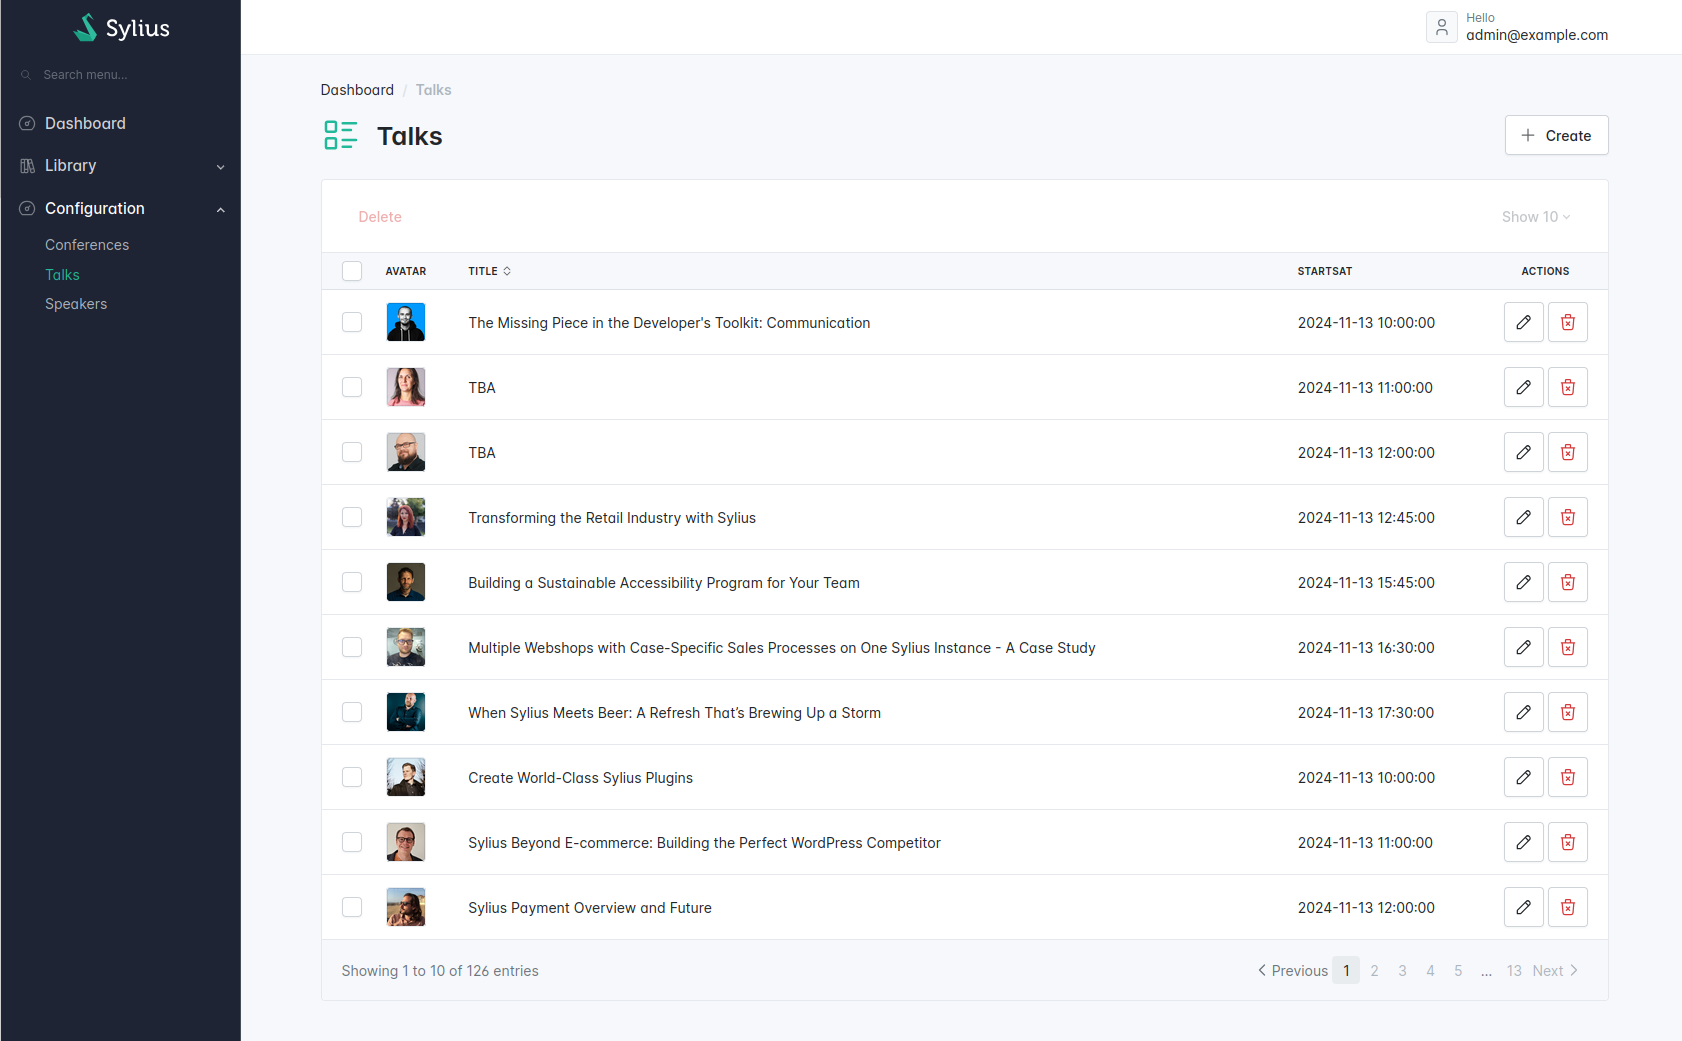The width and height of the screenshot is (1682, 1041).
Task: Open the Show 10 per-page dropdown
Action: tap(1536, 217)
